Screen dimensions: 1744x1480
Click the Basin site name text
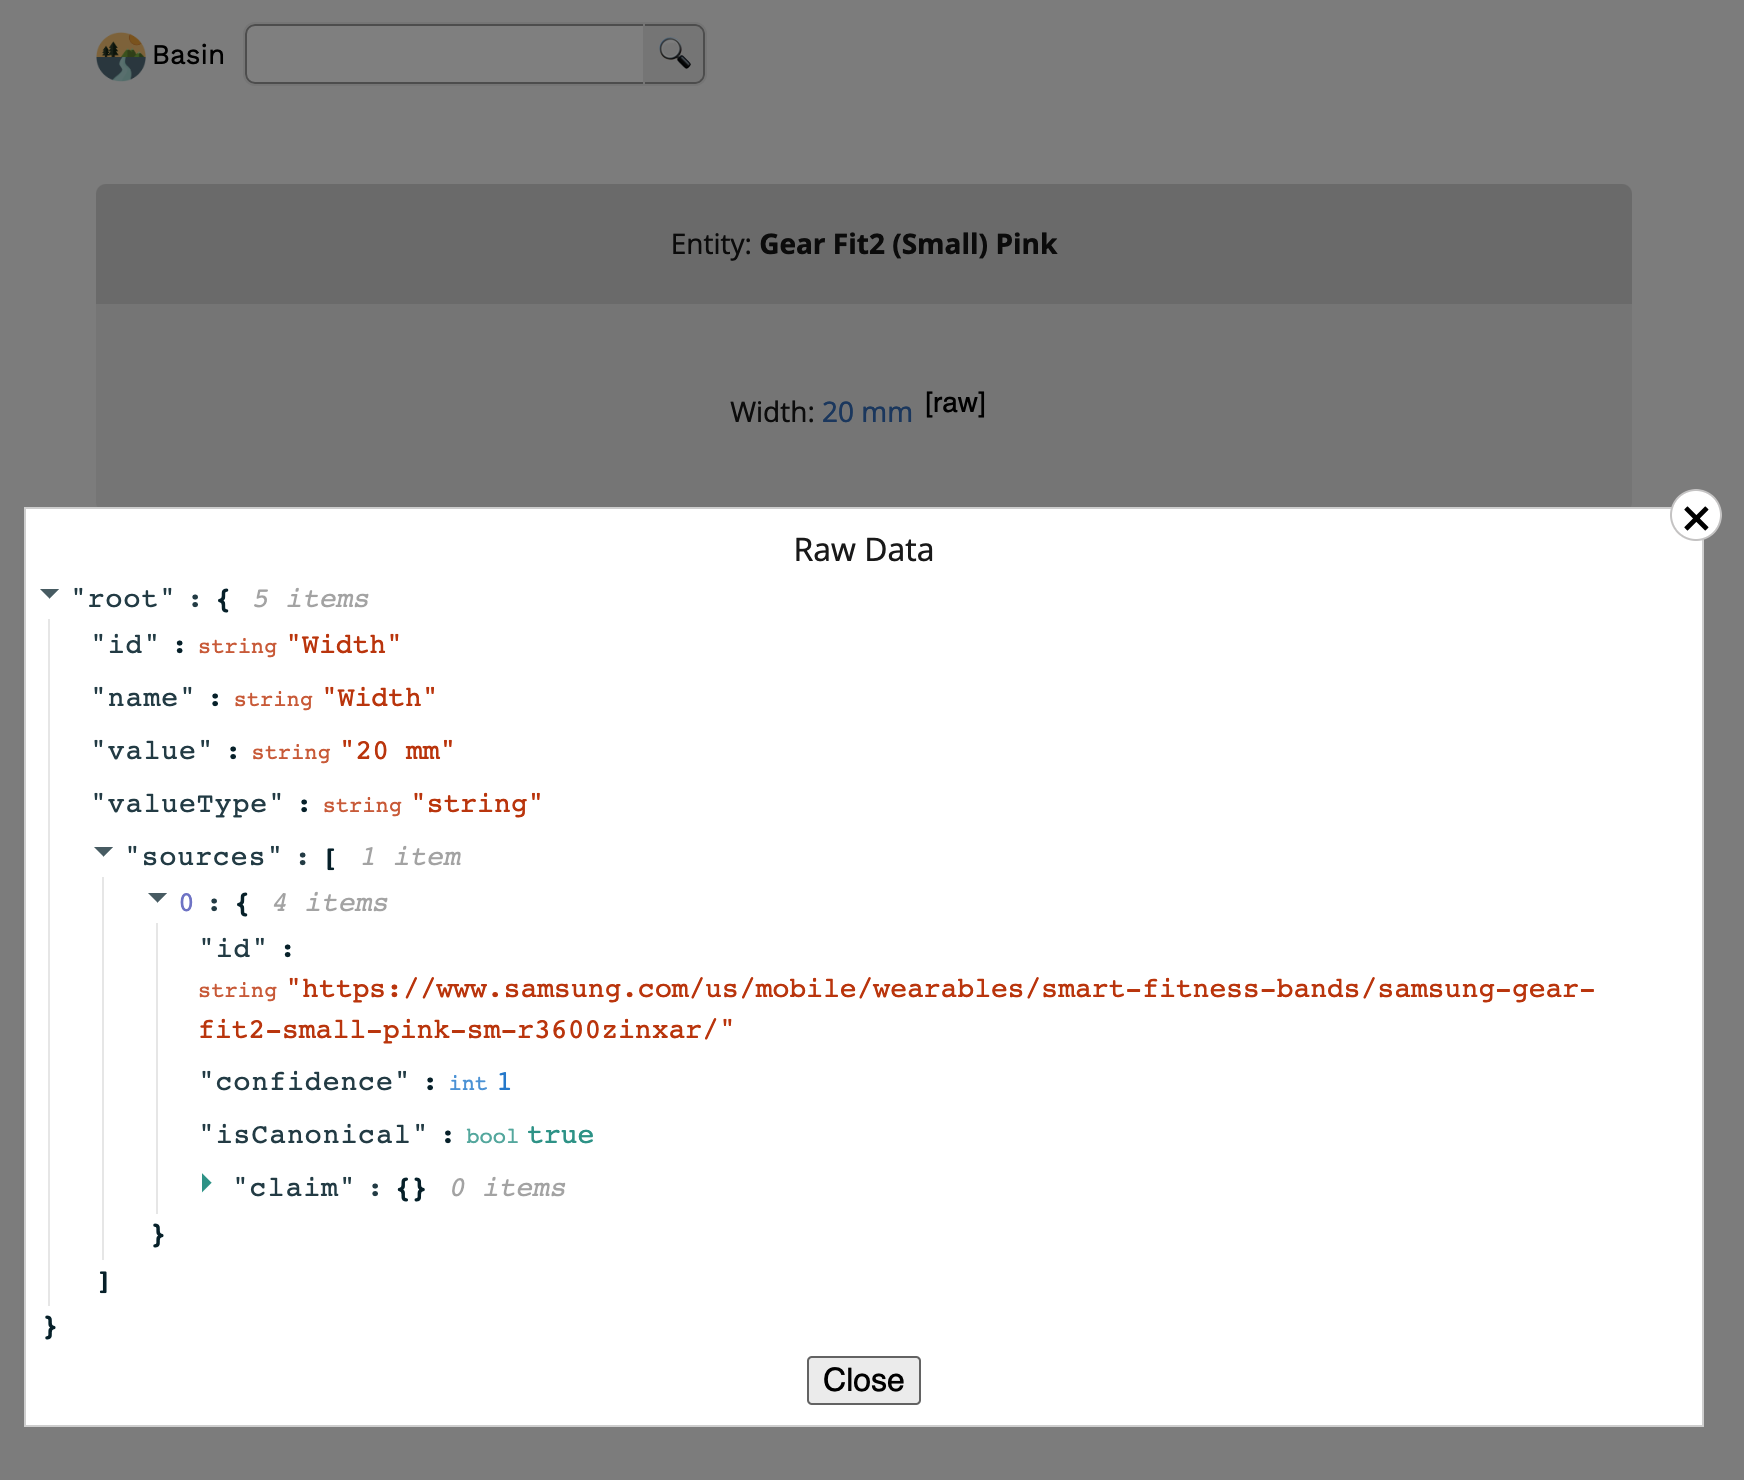point(188,55)
